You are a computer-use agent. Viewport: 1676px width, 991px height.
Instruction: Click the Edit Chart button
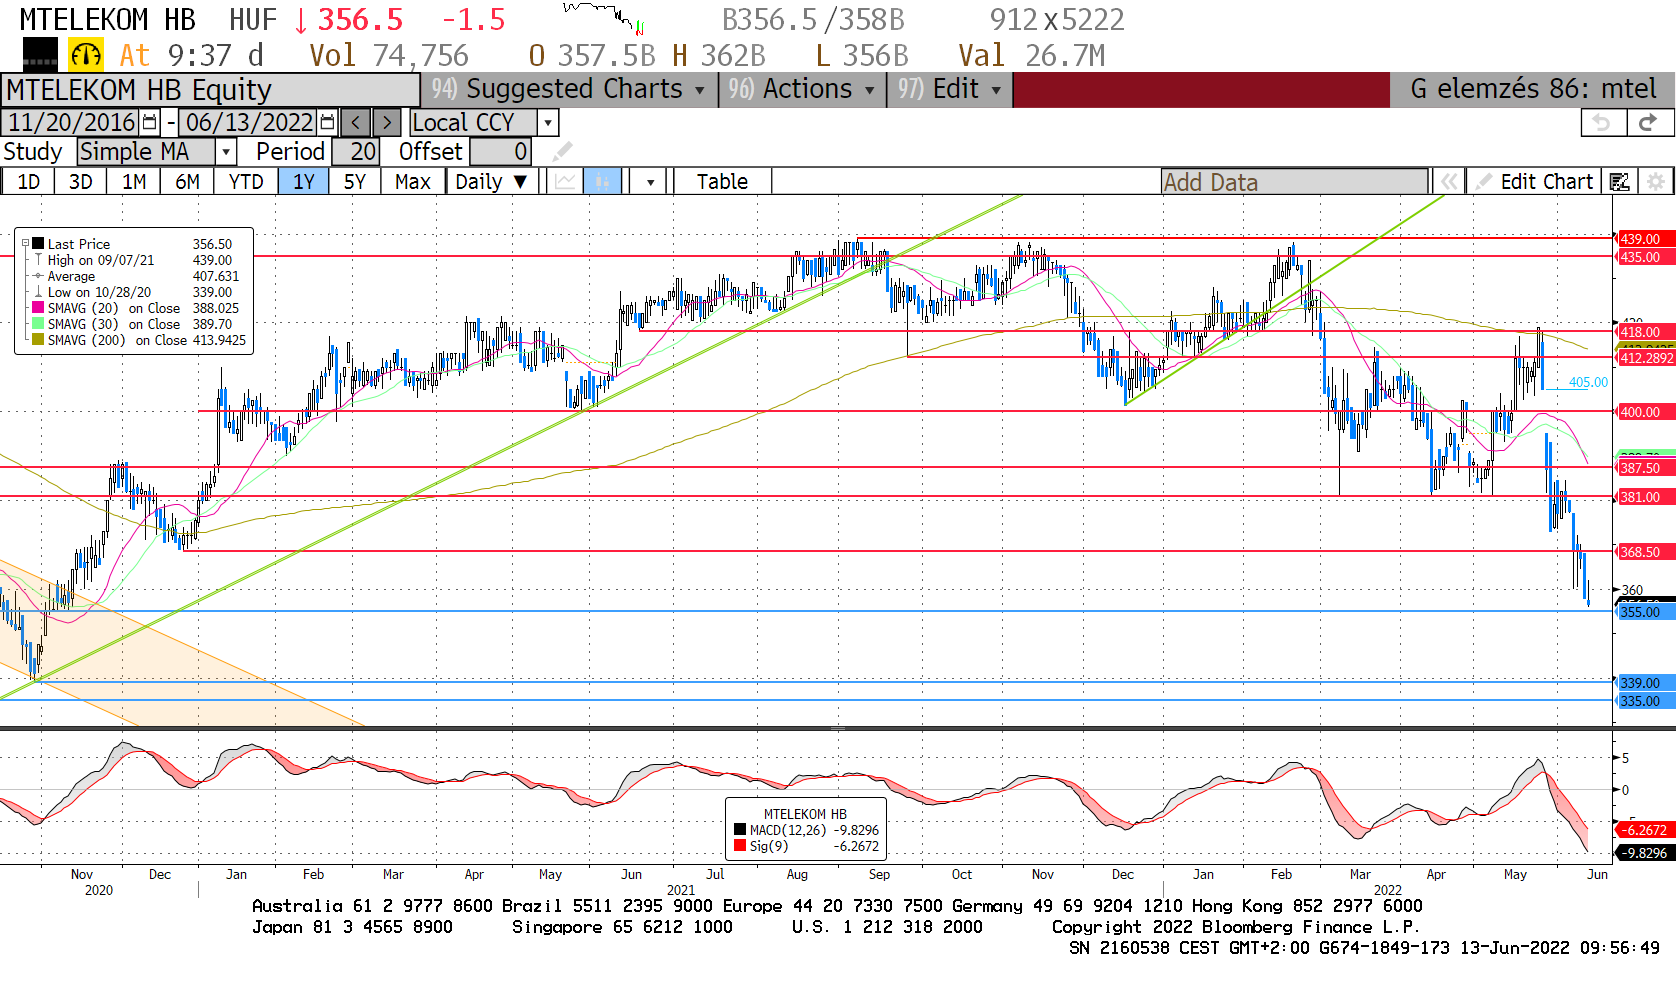1534,181
